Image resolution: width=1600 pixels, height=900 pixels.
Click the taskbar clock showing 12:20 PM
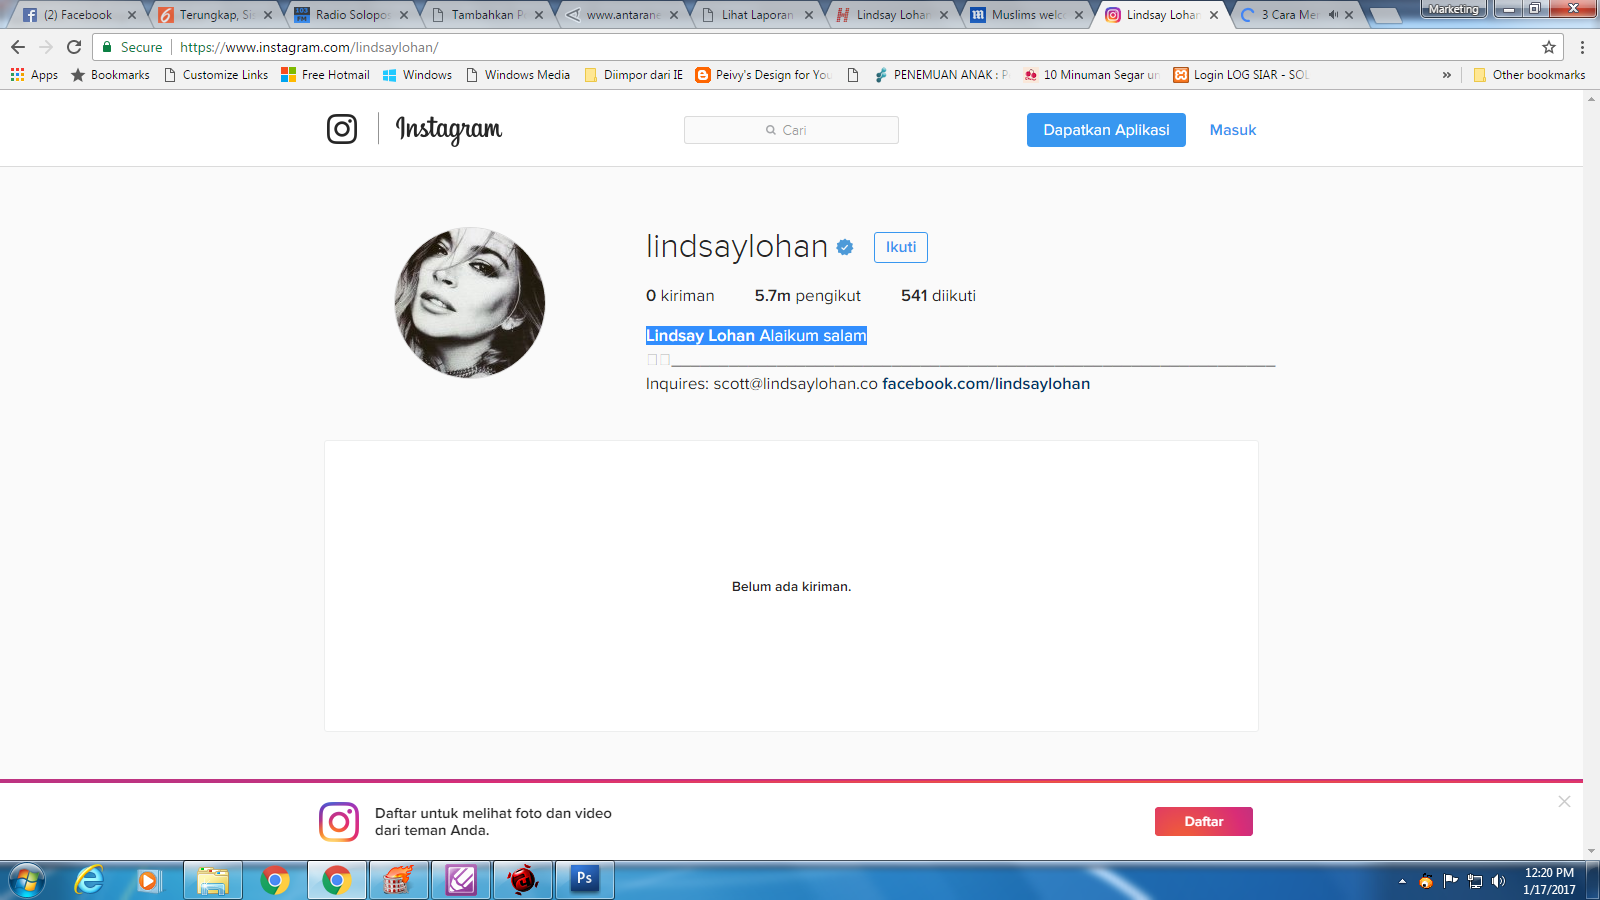pyautogui.click(x=1549, y=881)
